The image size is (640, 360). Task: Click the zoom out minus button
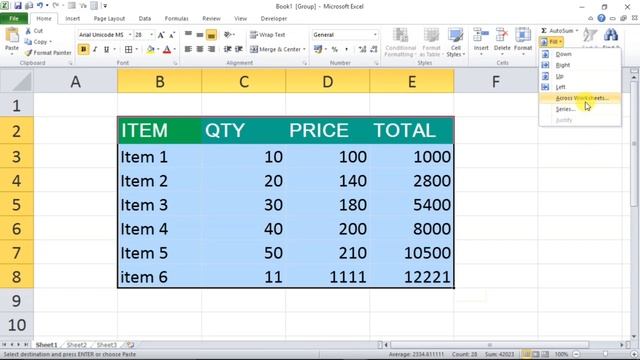(576, 354)
